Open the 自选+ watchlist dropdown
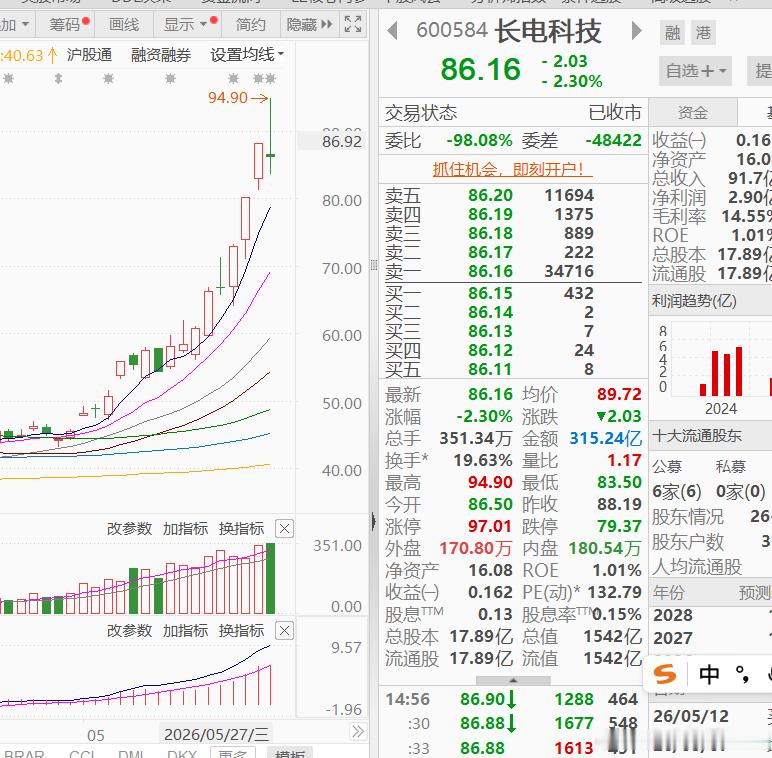 click(x=696, y=71)
